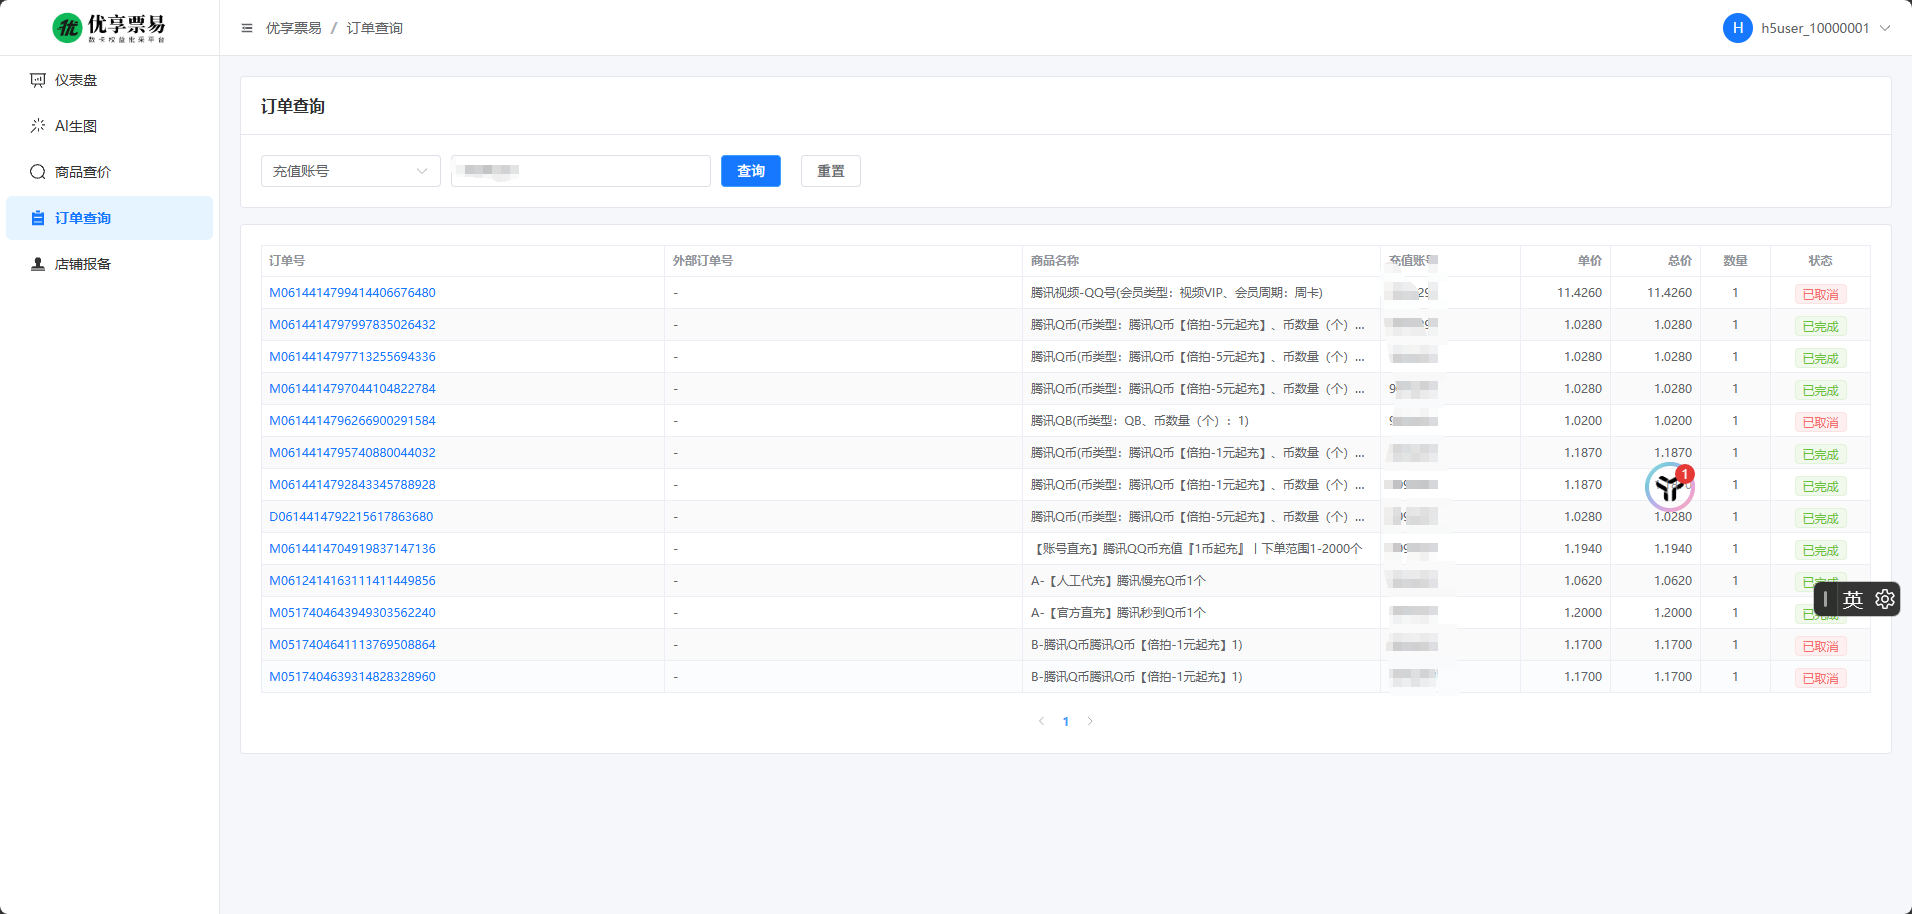The height and width of the screenshot is (914, 1912).
Task: Open order M0614414797713255694336
Action: 352,357
